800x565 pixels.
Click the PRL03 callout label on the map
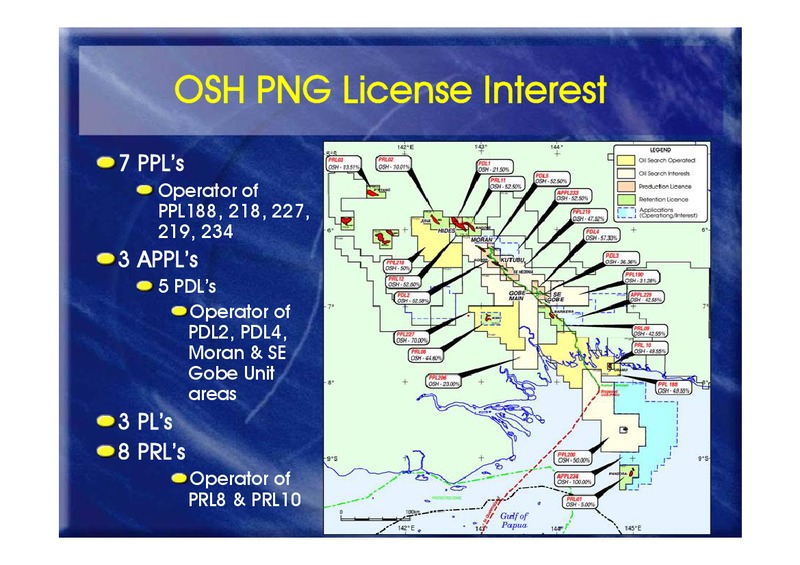pos(344,163)
